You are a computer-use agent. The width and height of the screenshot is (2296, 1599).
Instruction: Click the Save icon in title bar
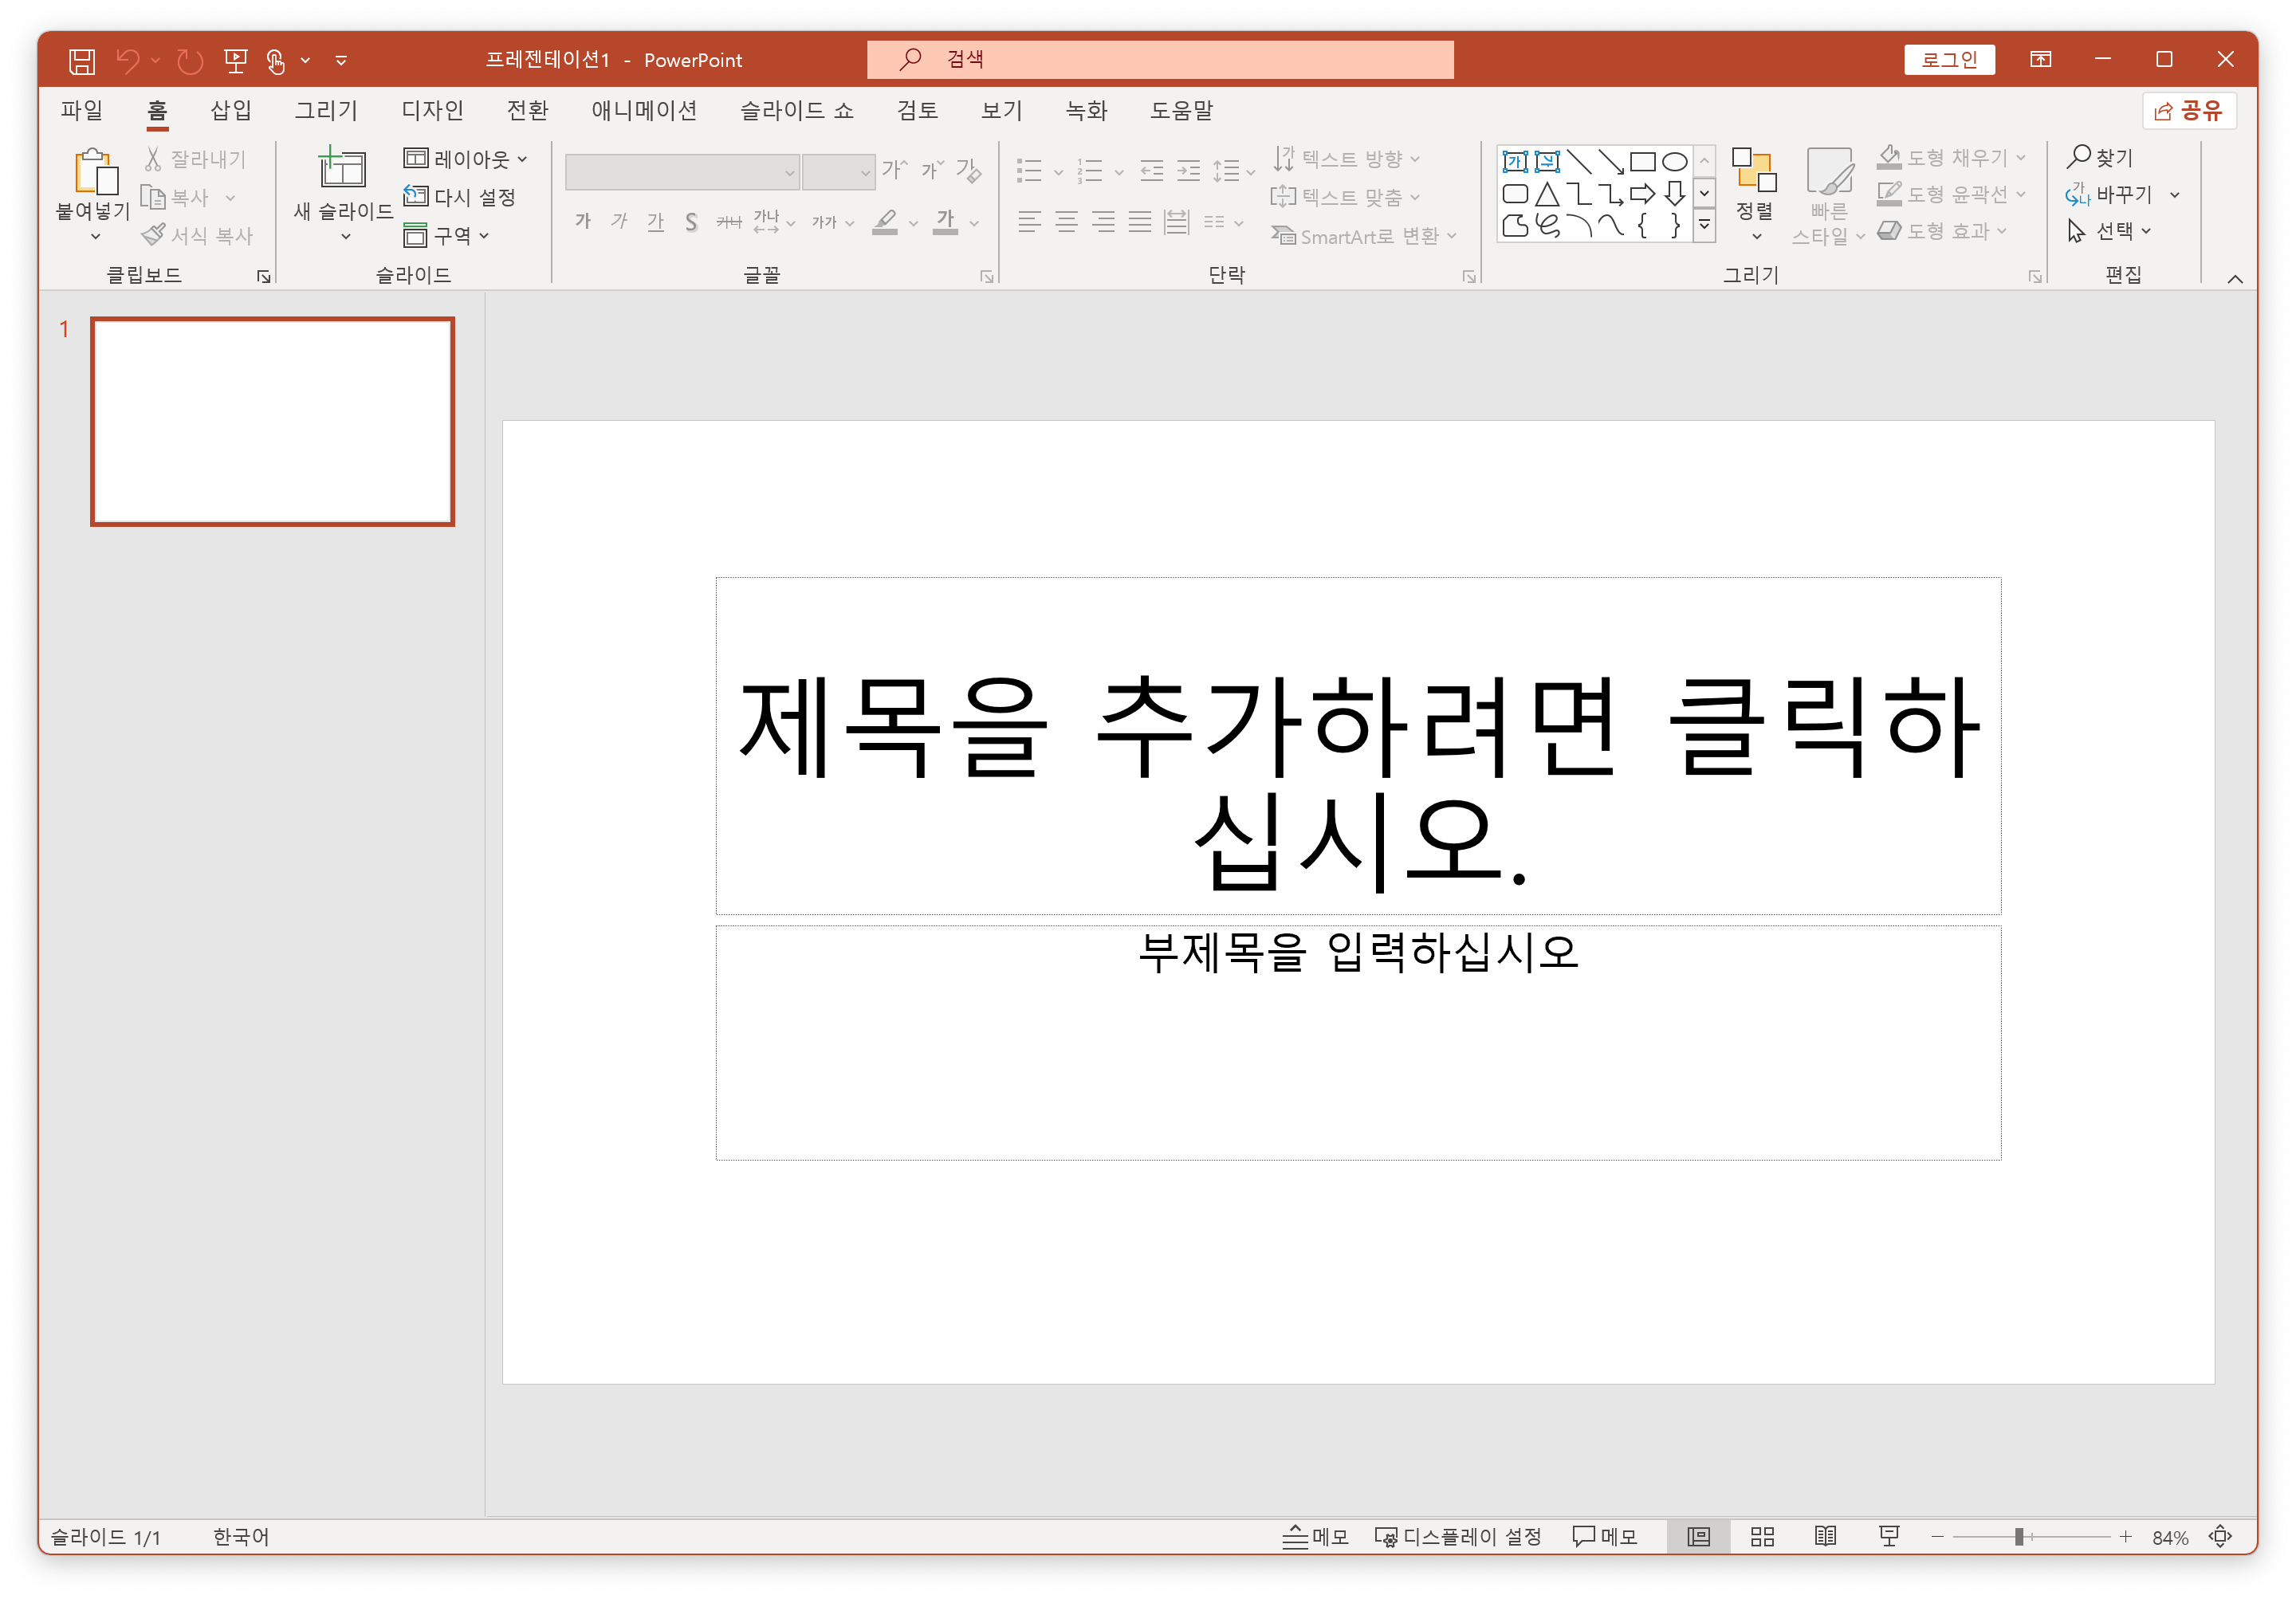(x=82, y=61)
